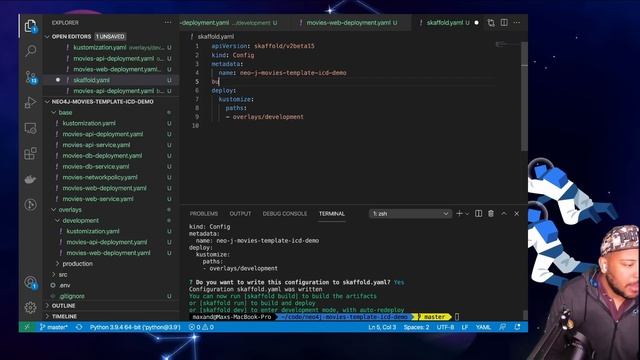The image size is (640, 360).
Task: Change UTF-8 file encoding
Action: [445, 327]
